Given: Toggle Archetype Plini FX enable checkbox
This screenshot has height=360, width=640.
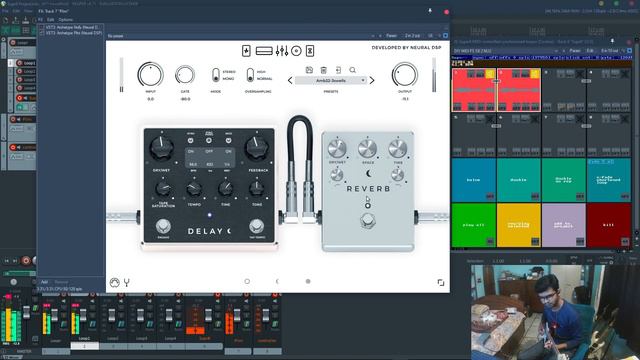Looking at the screenshot, I should coord(42,33).
